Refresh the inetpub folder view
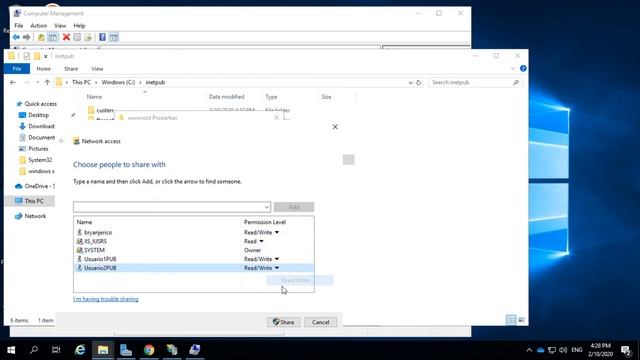Screen dimensions: 640x360 pyautogui.click(x=418, y=82)
